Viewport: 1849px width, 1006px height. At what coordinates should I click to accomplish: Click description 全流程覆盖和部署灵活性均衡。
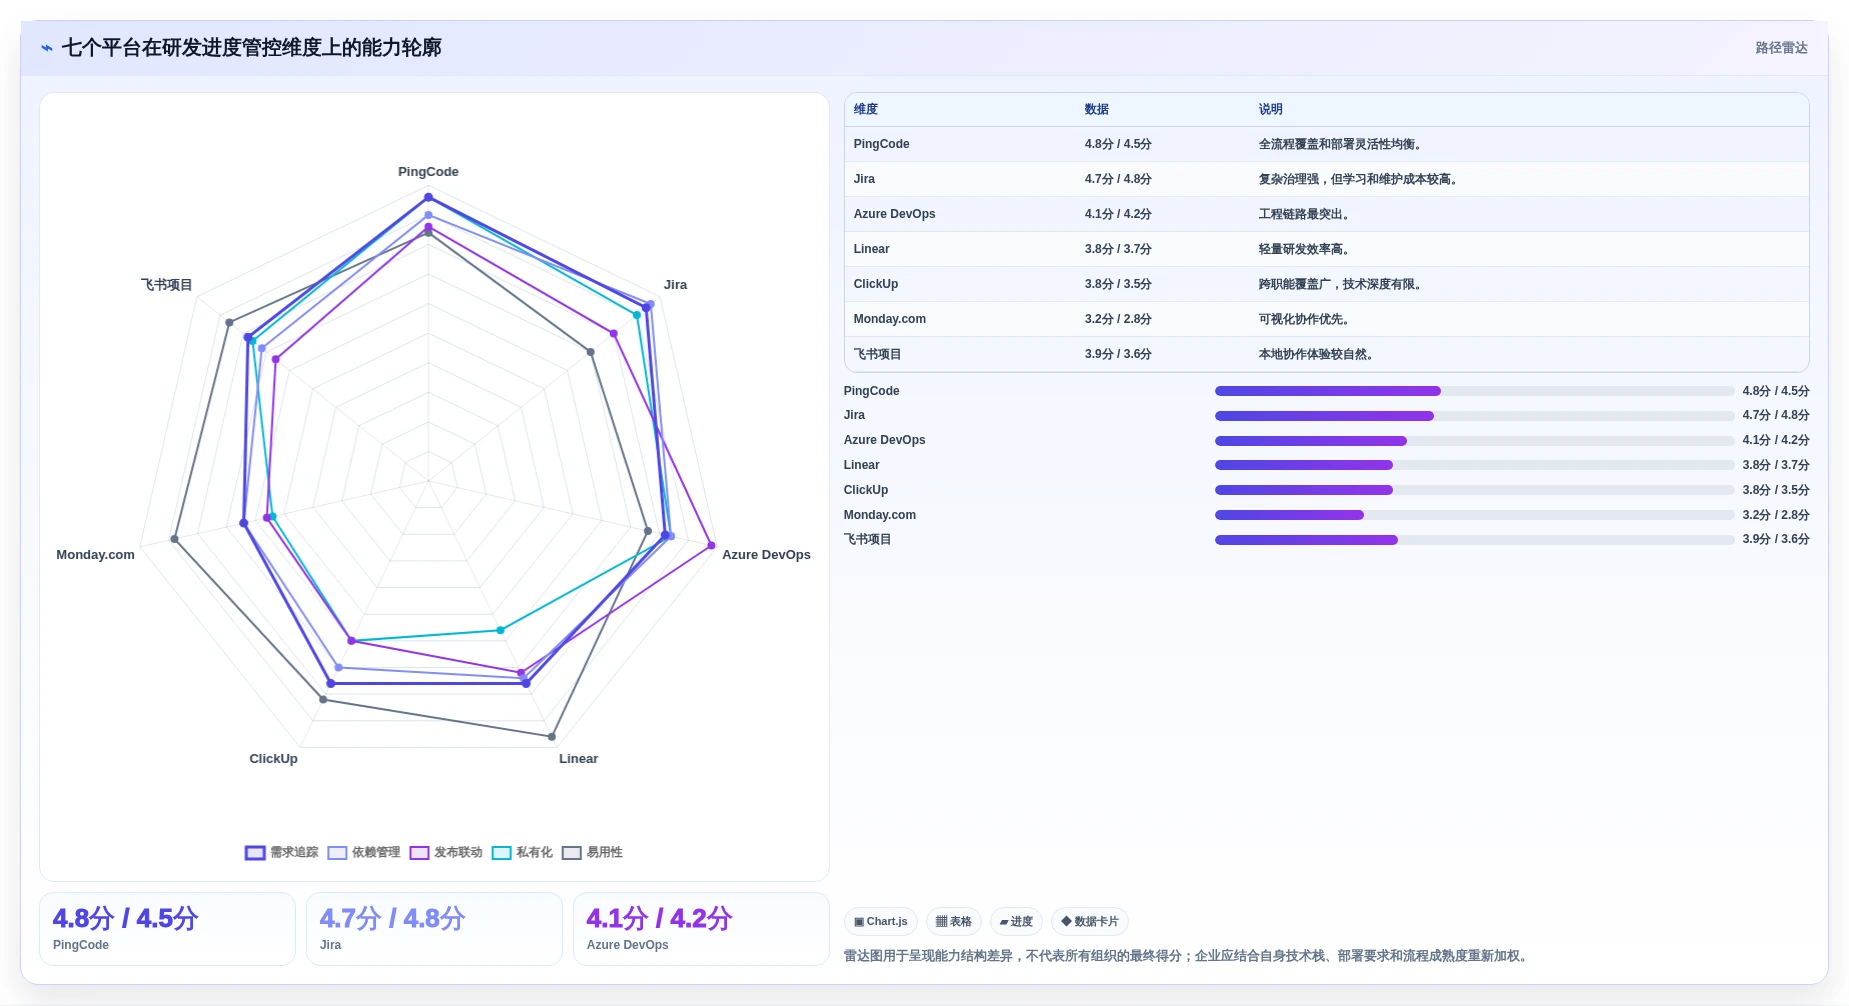pyautogui.click(x=1340, y=144)
